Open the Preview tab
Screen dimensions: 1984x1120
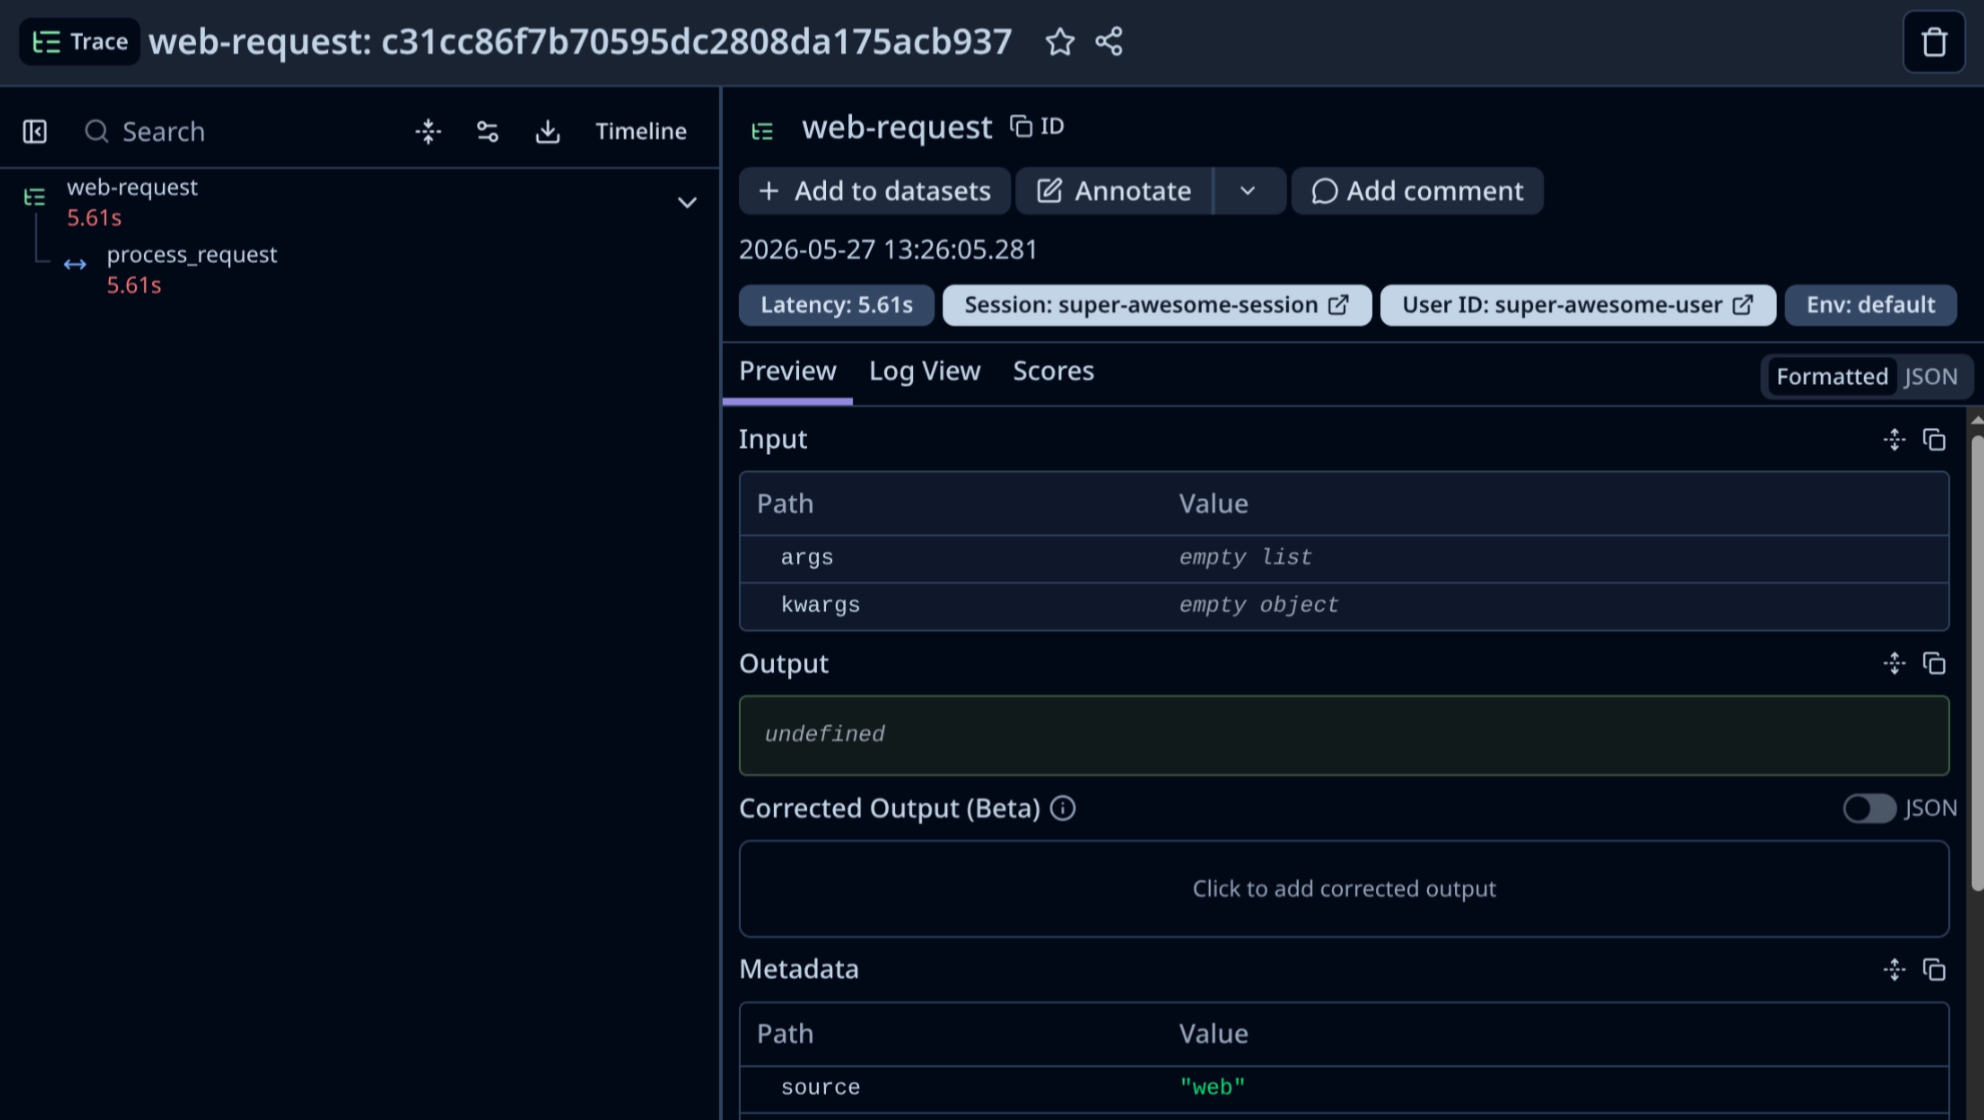(787, 371)
